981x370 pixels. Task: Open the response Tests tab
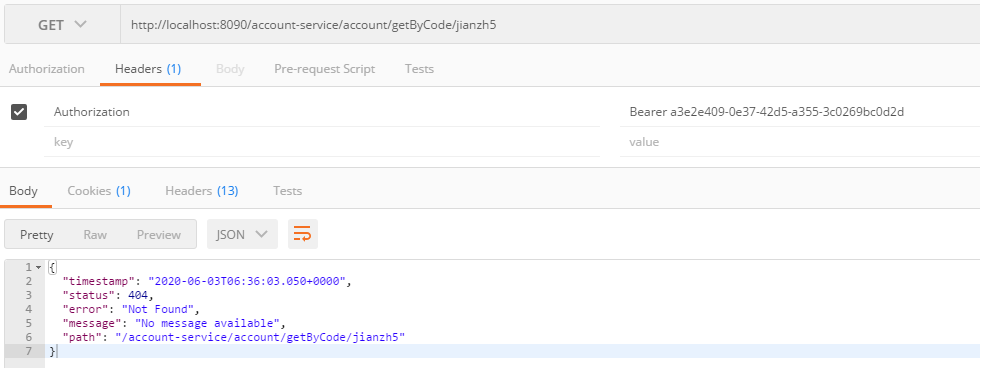tap(288, 191)
